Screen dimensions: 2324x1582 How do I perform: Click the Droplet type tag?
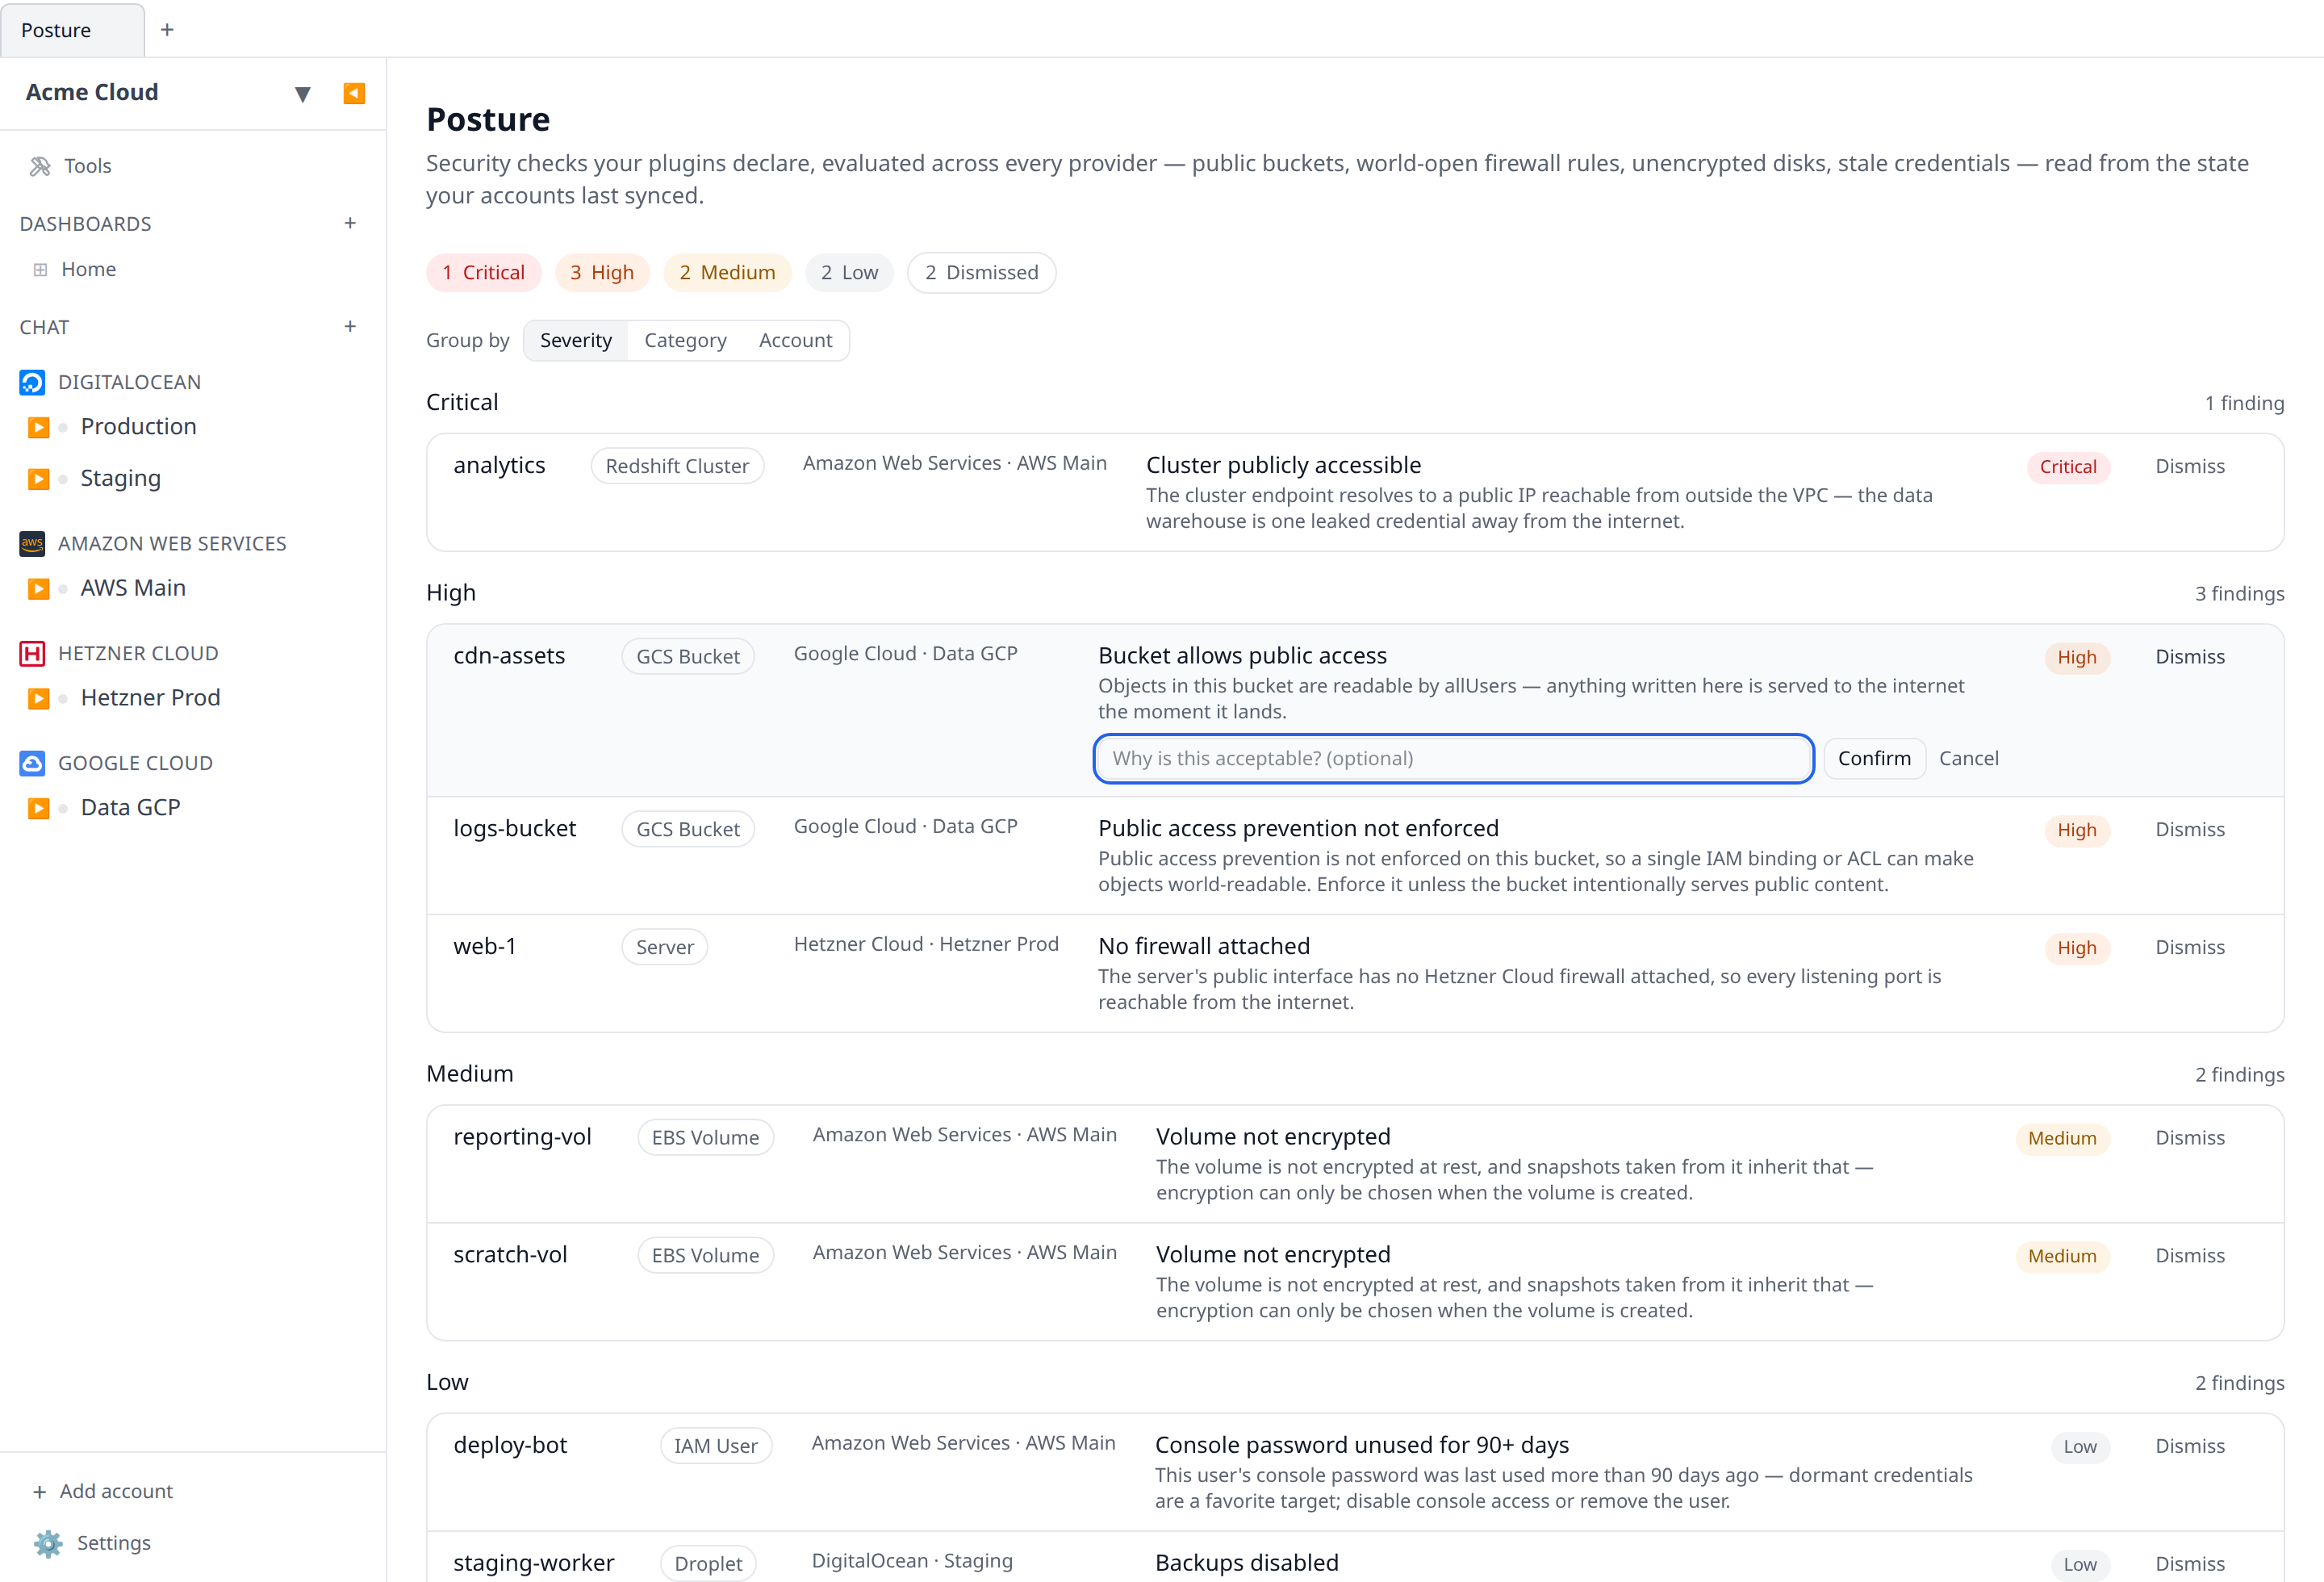tap(708, 1565)
